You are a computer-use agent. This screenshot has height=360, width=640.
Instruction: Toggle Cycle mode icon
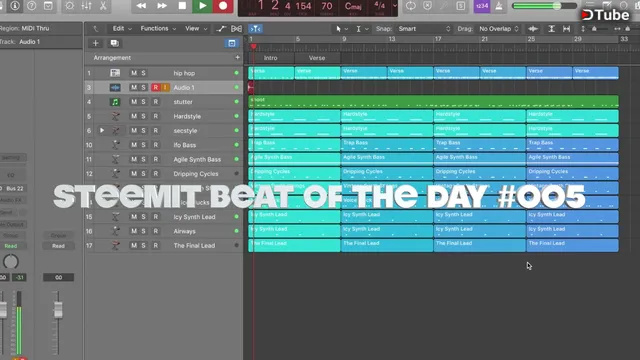pos(411,6)
